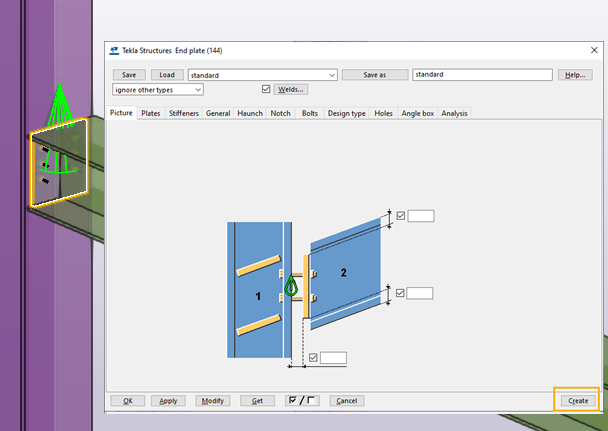Toggle the checkbox beside the top dimension field
The width and height of the screenshot is (608, 431).
point(401,216)
